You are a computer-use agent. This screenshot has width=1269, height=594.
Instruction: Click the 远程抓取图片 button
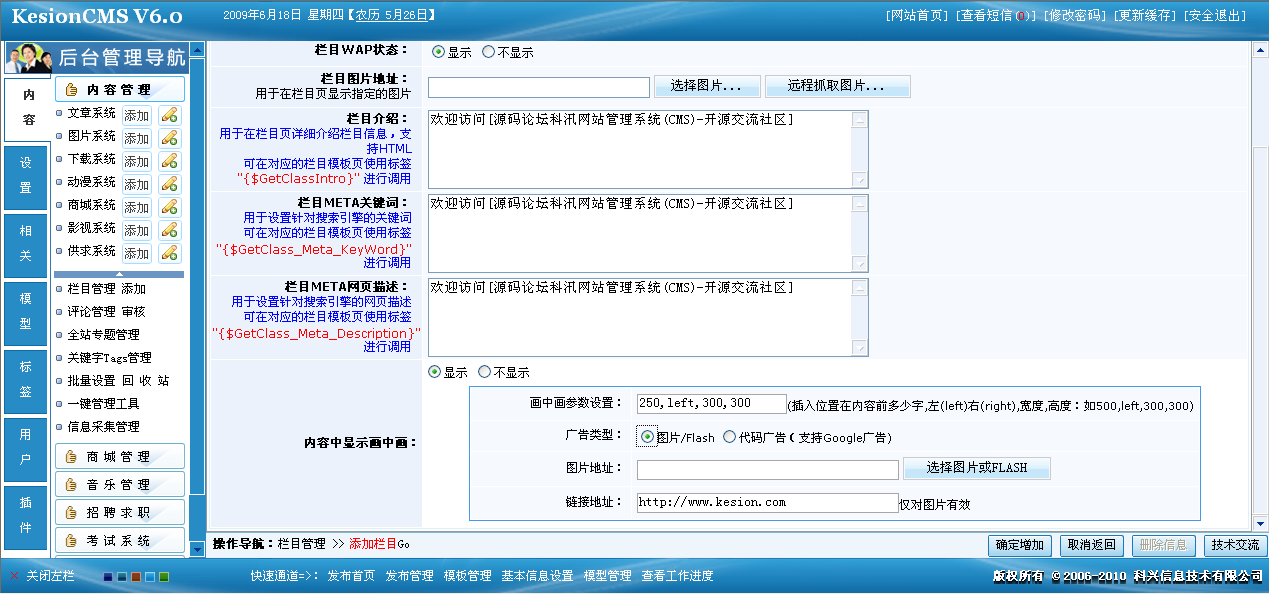[x=837, y=87]
